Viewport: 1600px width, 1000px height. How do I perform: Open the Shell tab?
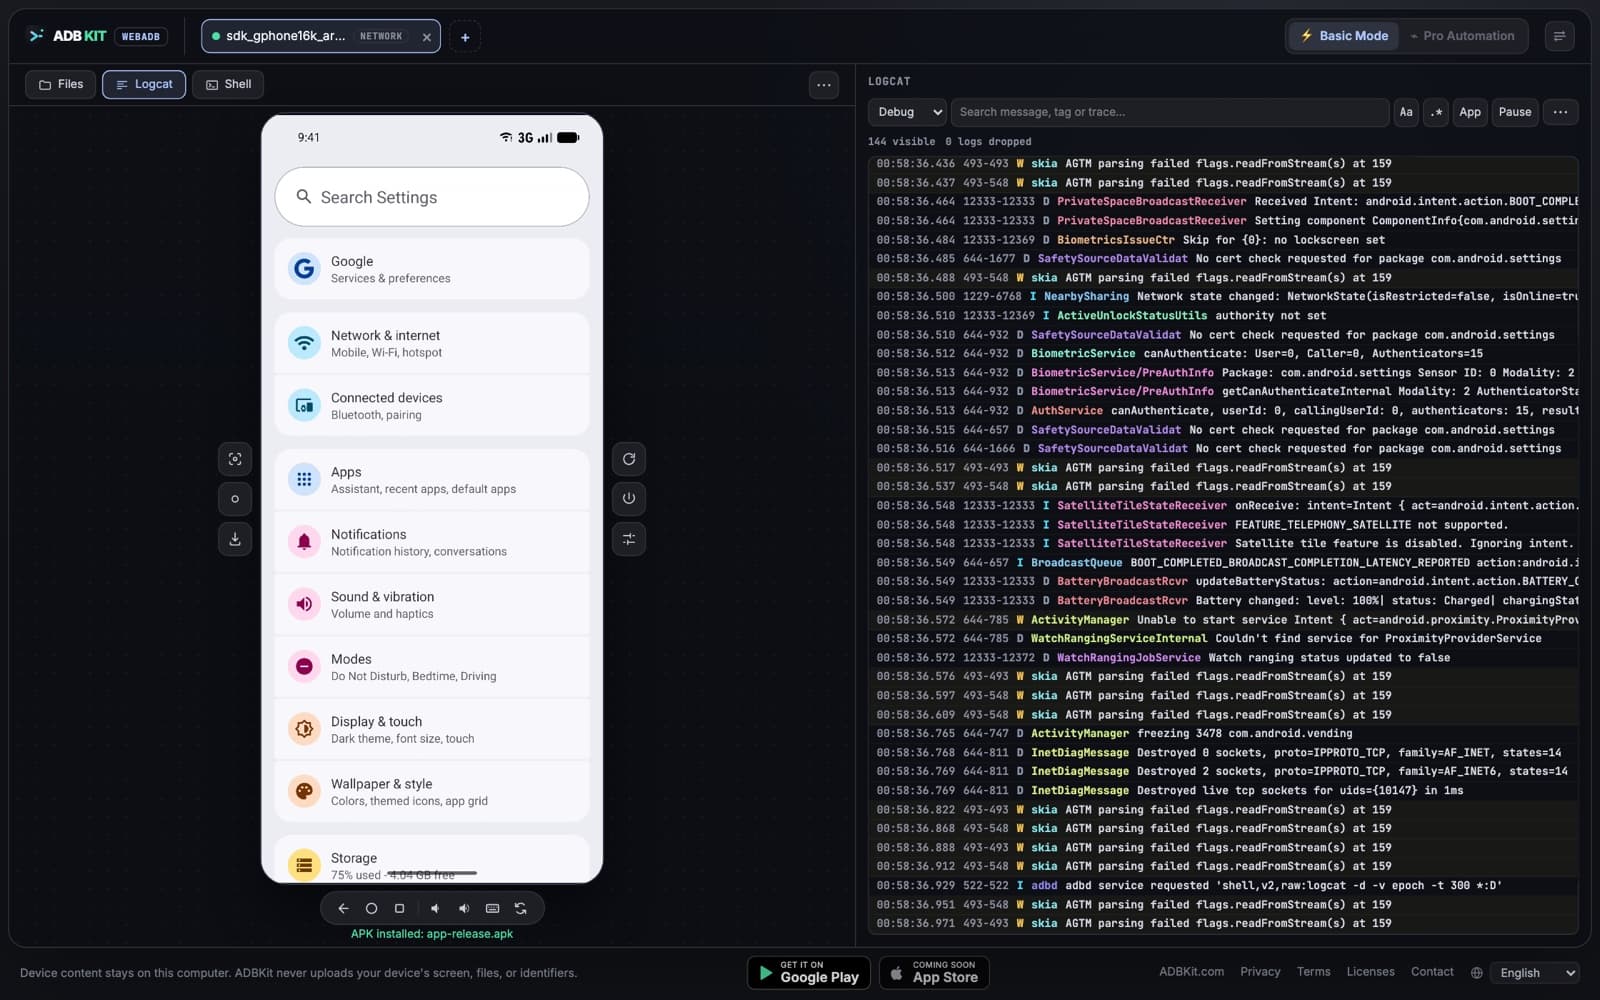pyautogui.click(x=228, y=84)
